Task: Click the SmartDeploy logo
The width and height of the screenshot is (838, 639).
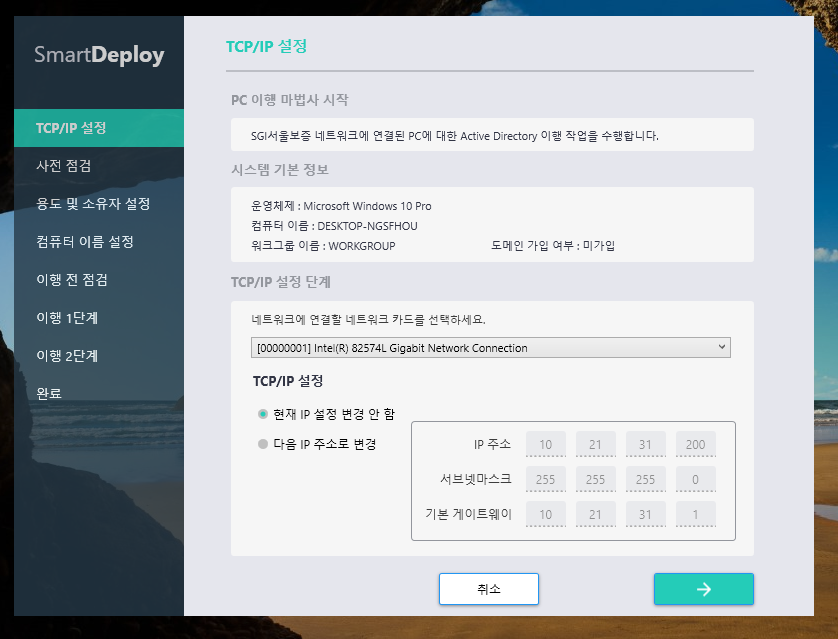Action: click(99, 55)
